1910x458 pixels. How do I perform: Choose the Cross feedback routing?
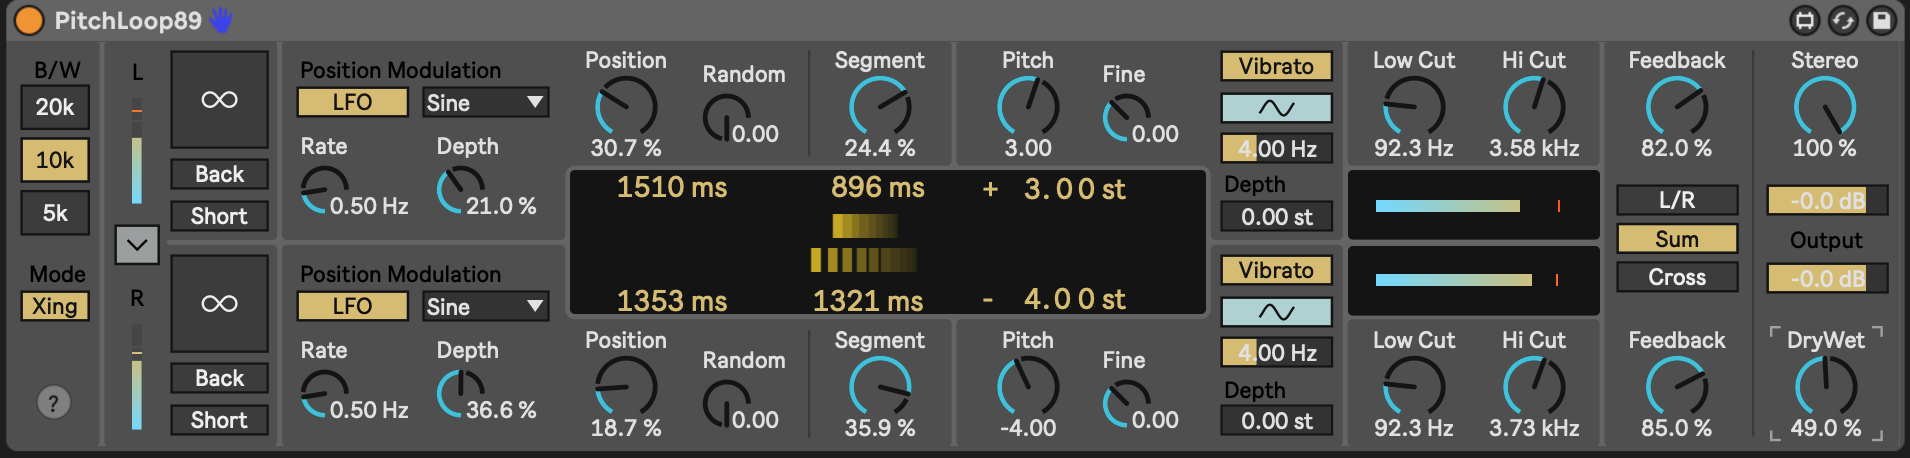point(1677,277)
